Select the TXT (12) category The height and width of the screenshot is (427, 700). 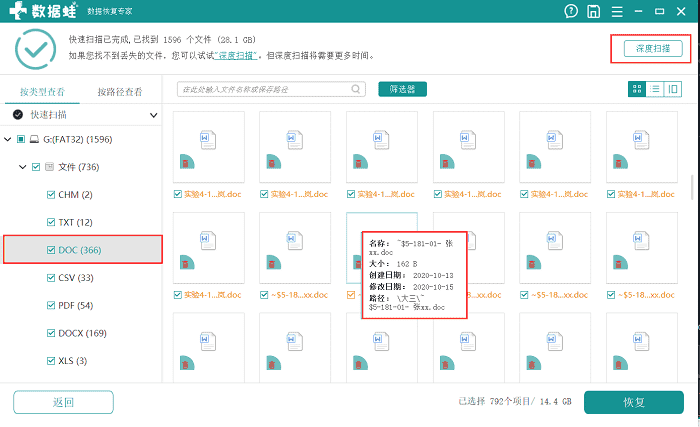[75, 222]
